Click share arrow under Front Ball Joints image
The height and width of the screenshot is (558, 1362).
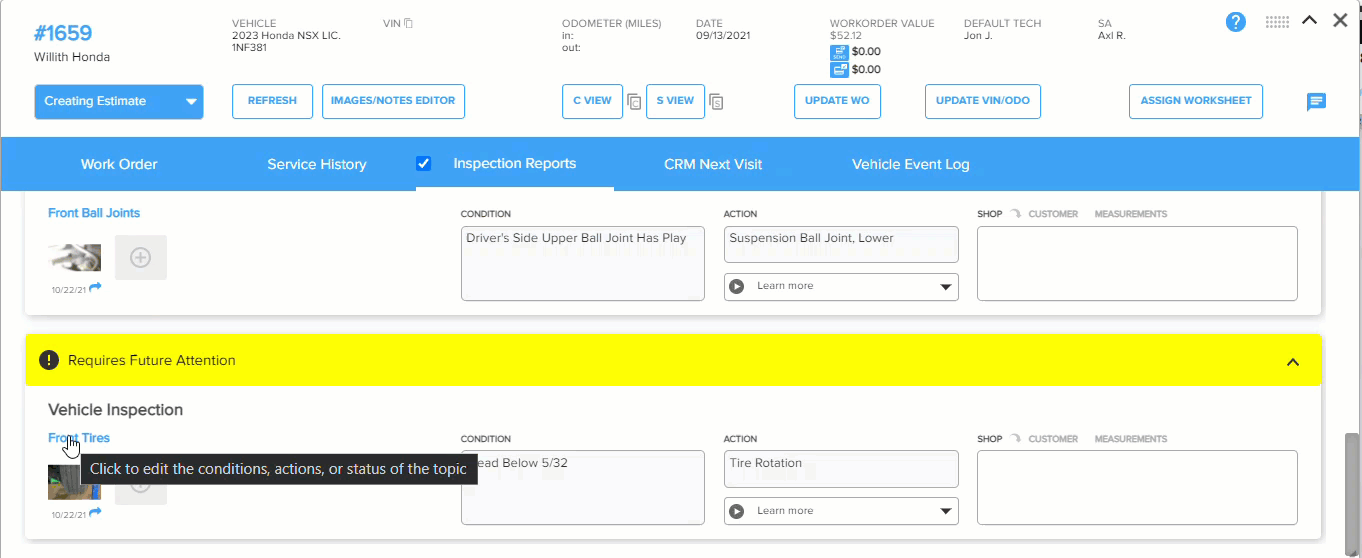coord(95,288)
